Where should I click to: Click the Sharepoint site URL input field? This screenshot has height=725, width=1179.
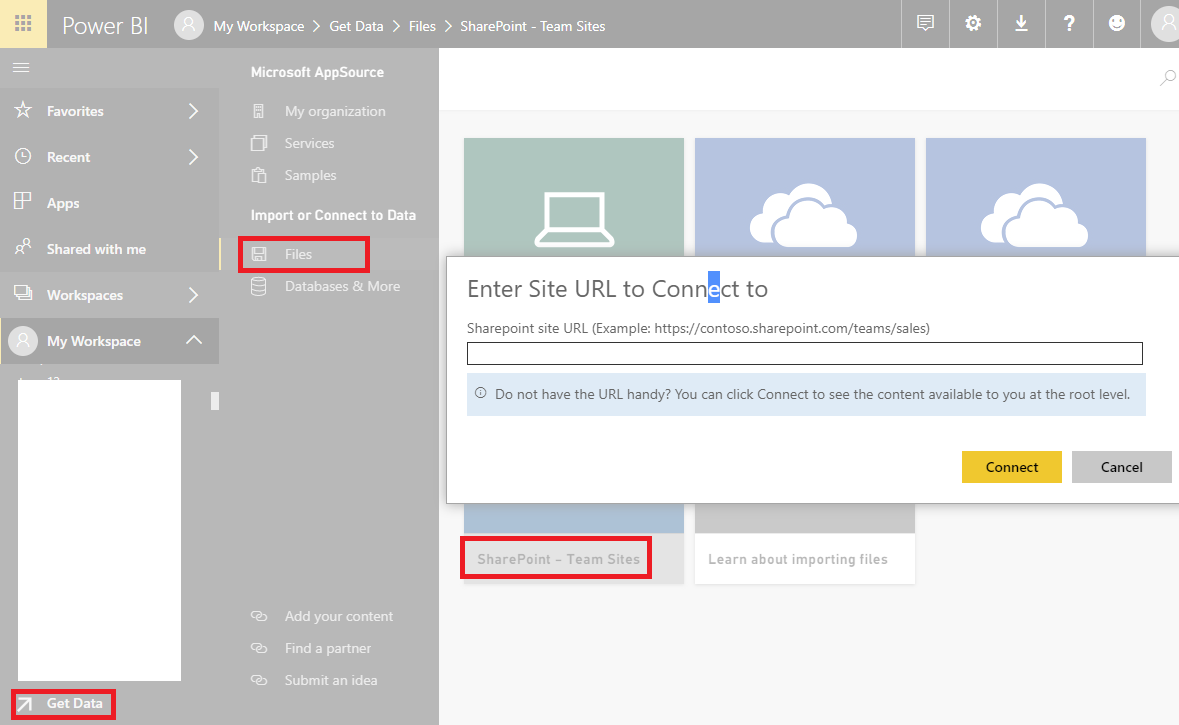[805, 353]
